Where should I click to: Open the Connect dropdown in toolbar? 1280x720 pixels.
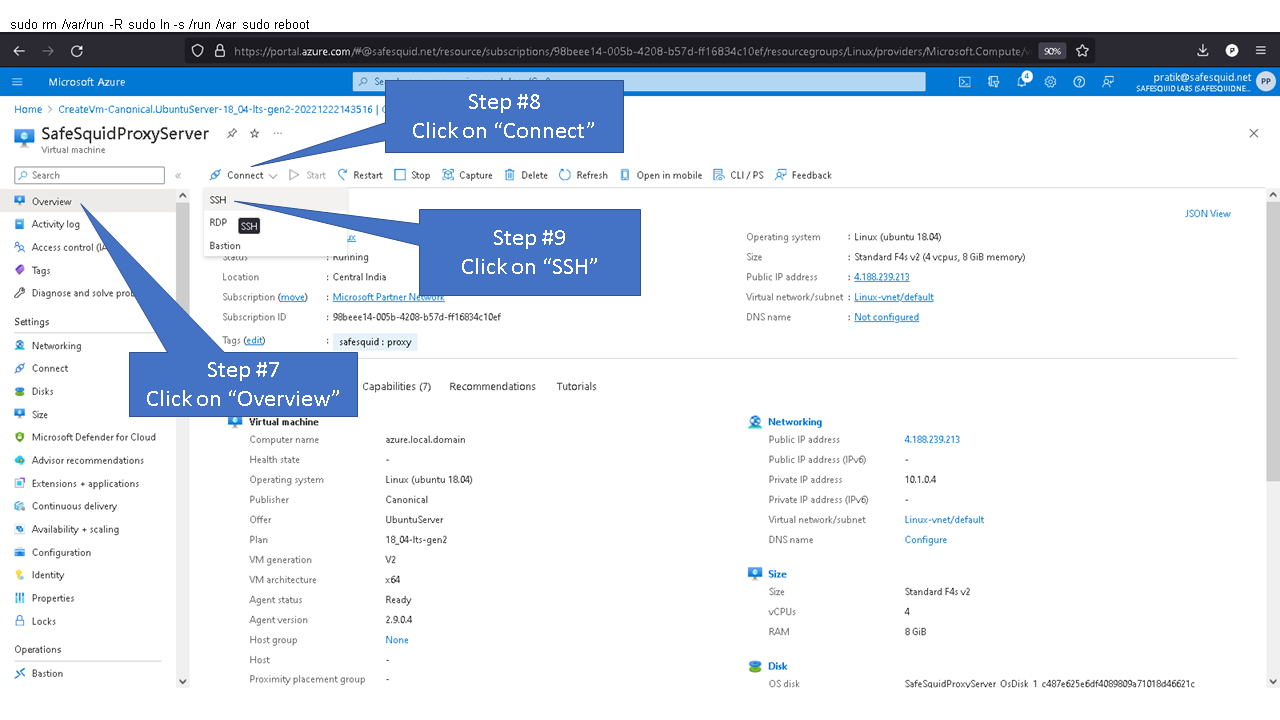click(x=243, y=175)
